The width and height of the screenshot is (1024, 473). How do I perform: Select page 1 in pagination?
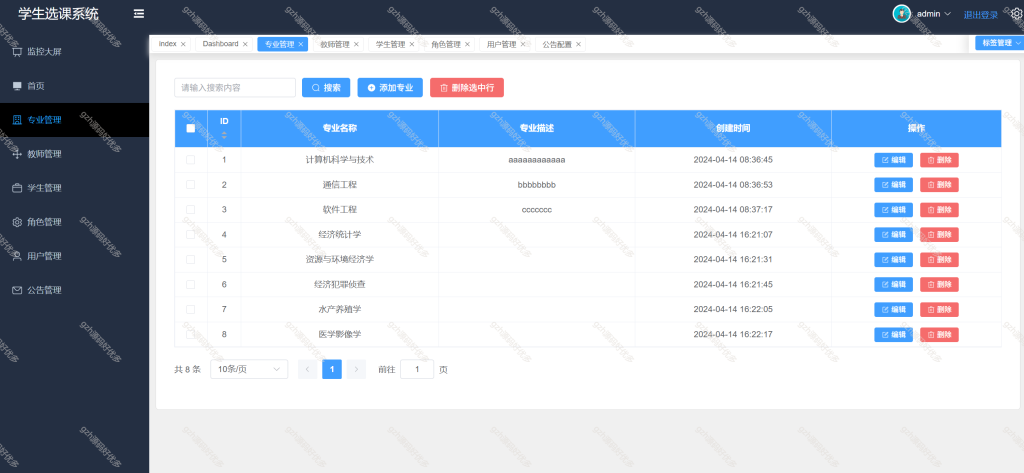tap(332, 369)
